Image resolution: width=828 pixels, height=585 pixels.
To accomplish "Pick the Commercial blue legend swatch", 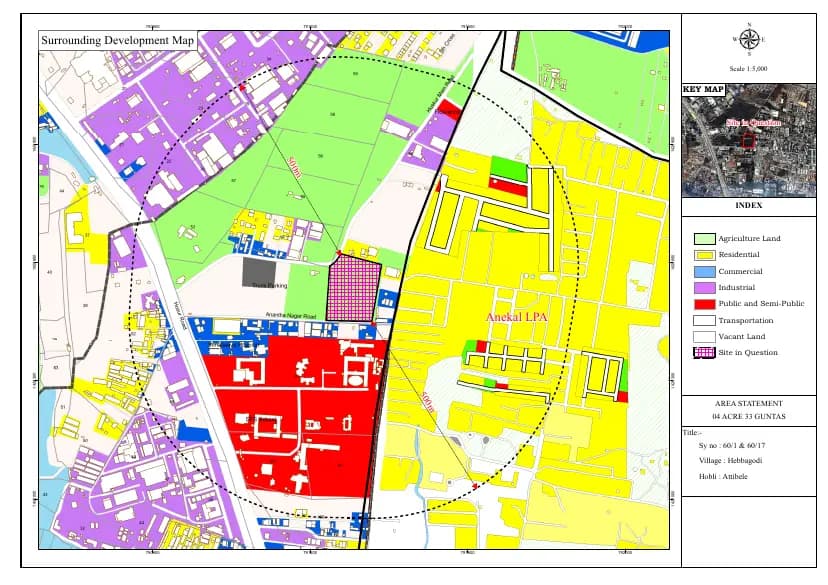I will coord(704,271).
